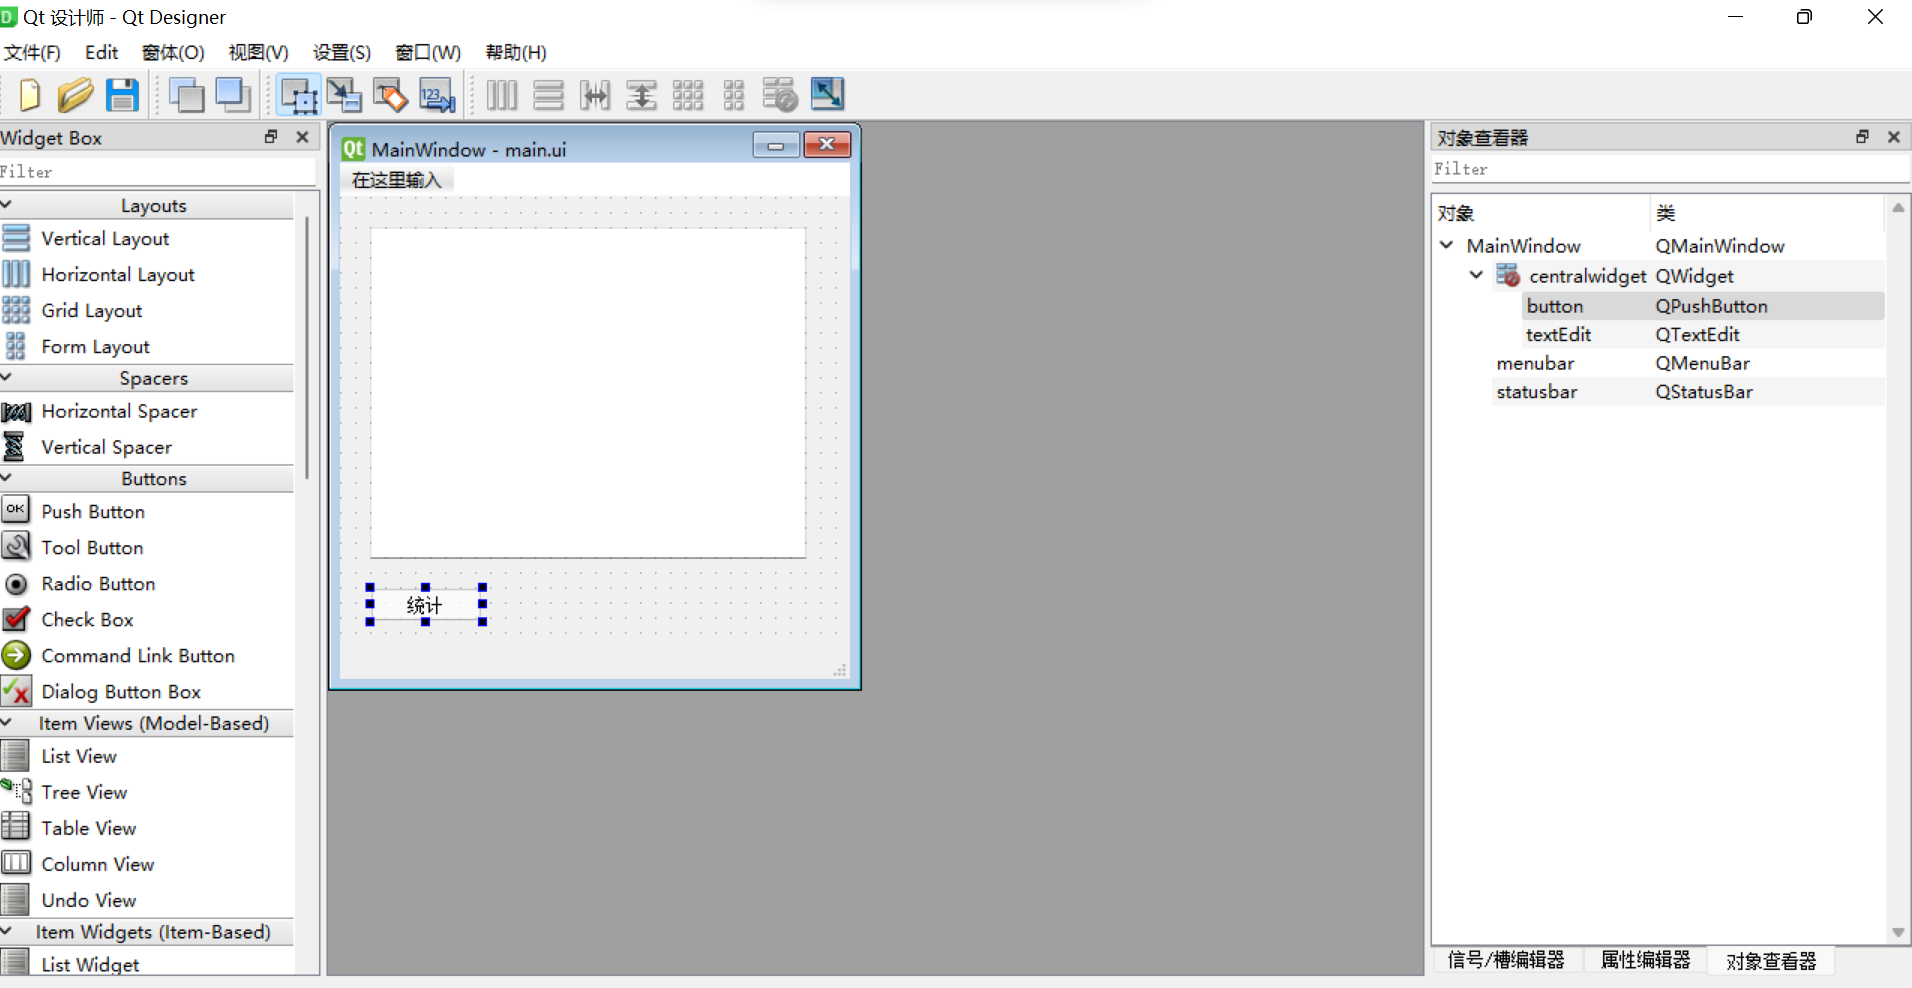Switch to the 属性编辑器 tab
The width and height of the screenshot is (1912, 988).
click(1643, 959)
